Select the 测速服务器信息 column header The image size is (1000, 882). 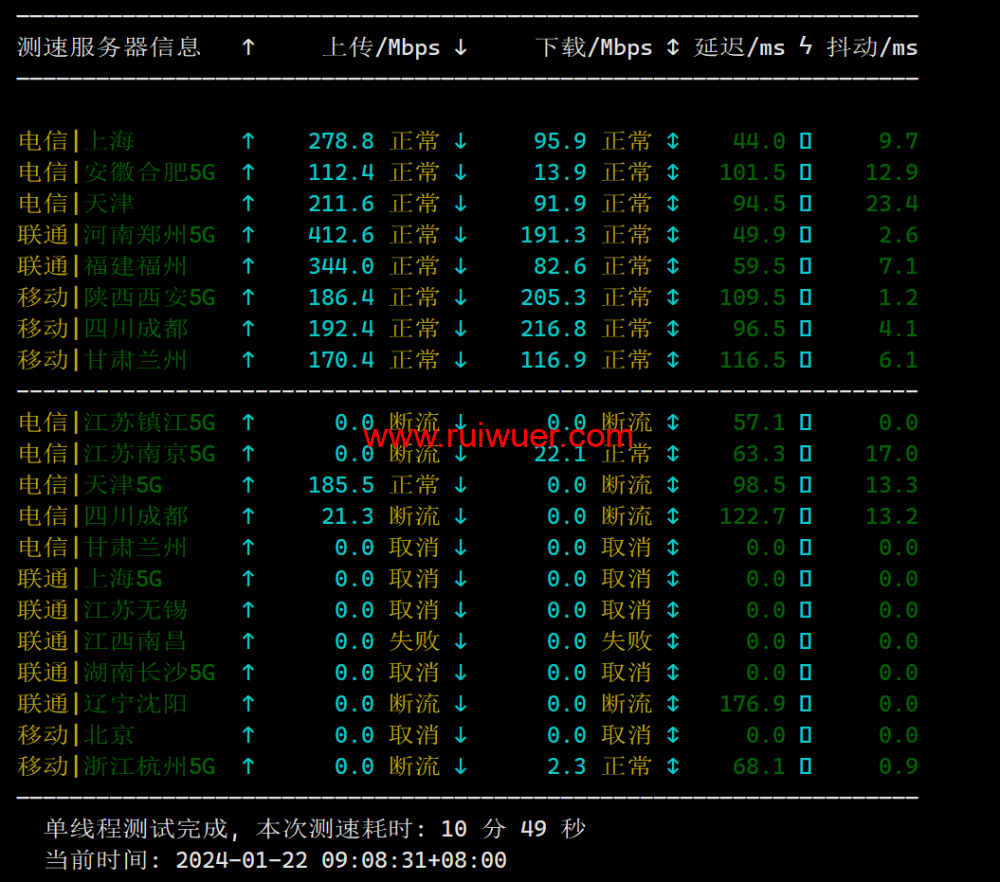click(109, 47)
